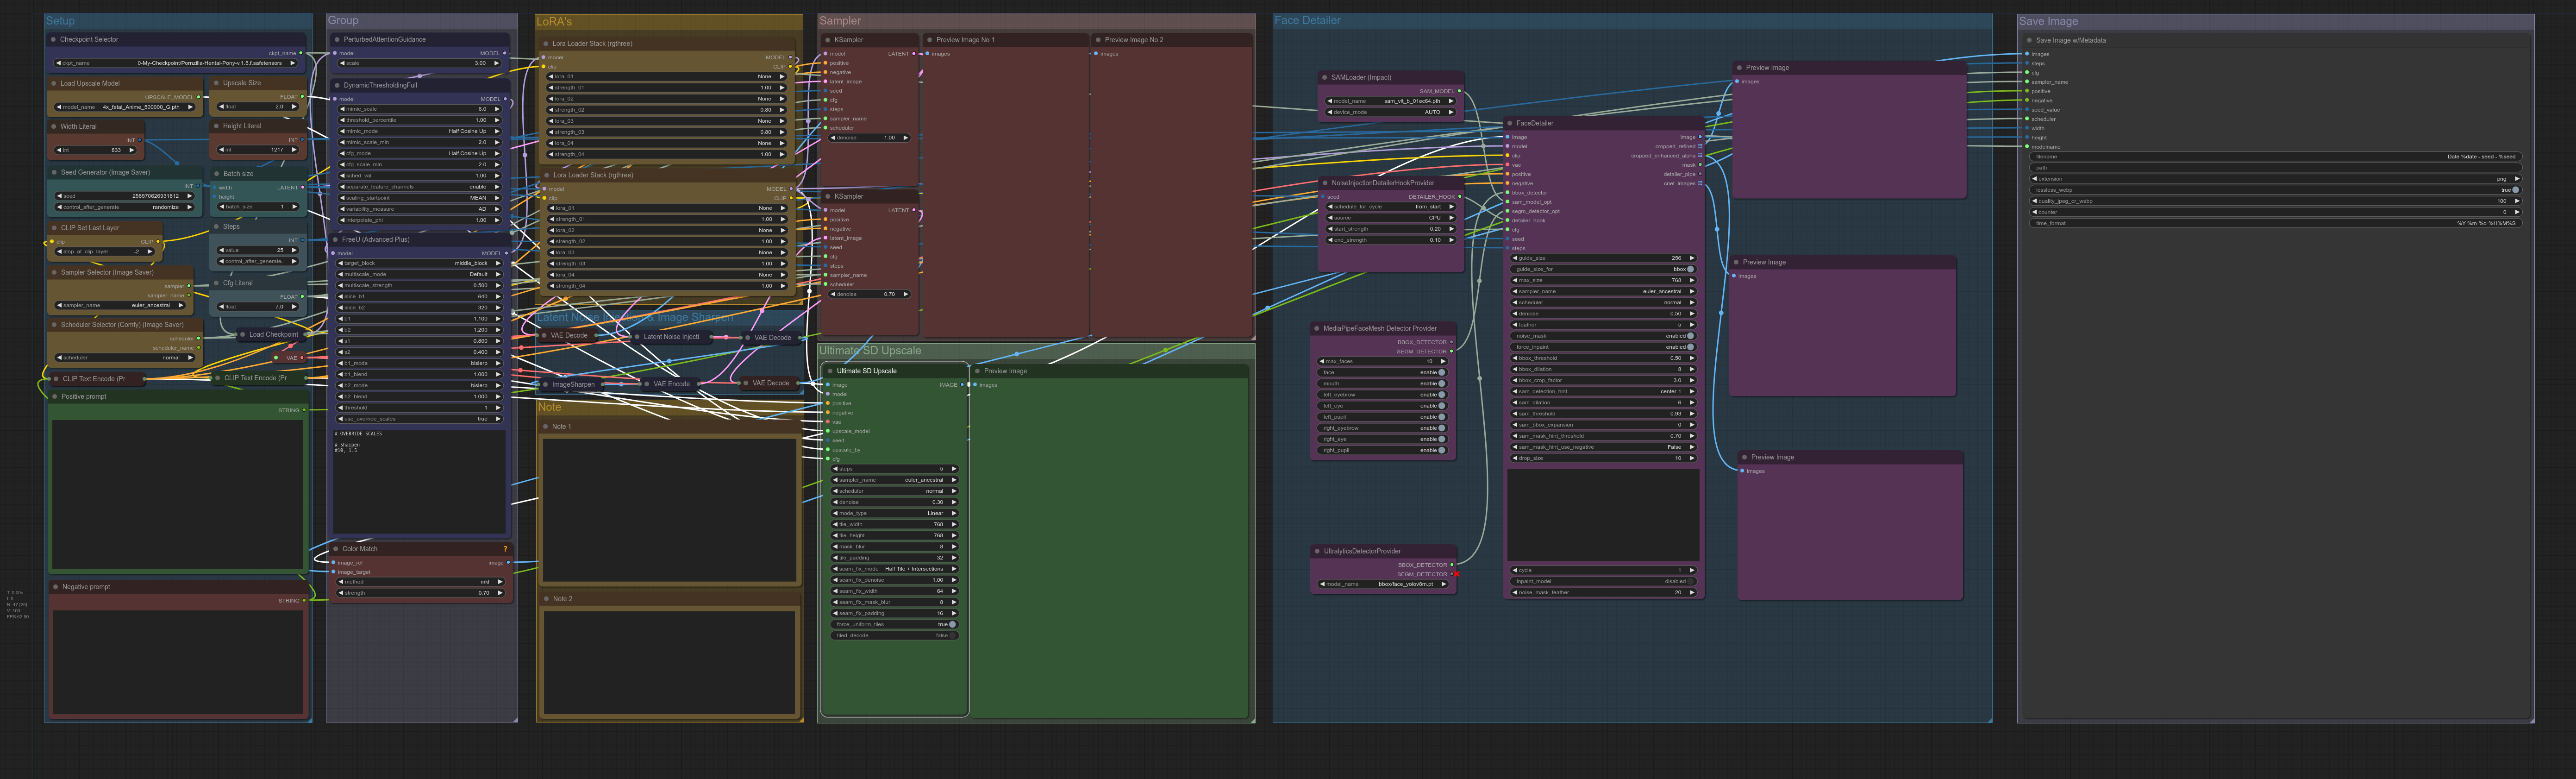This screenshot has width=2576, height=779.
Task: Open the mimic_mode dropdown in DynamicThresholdingFull
Action: pyautogui.click(x=419, y=131)
